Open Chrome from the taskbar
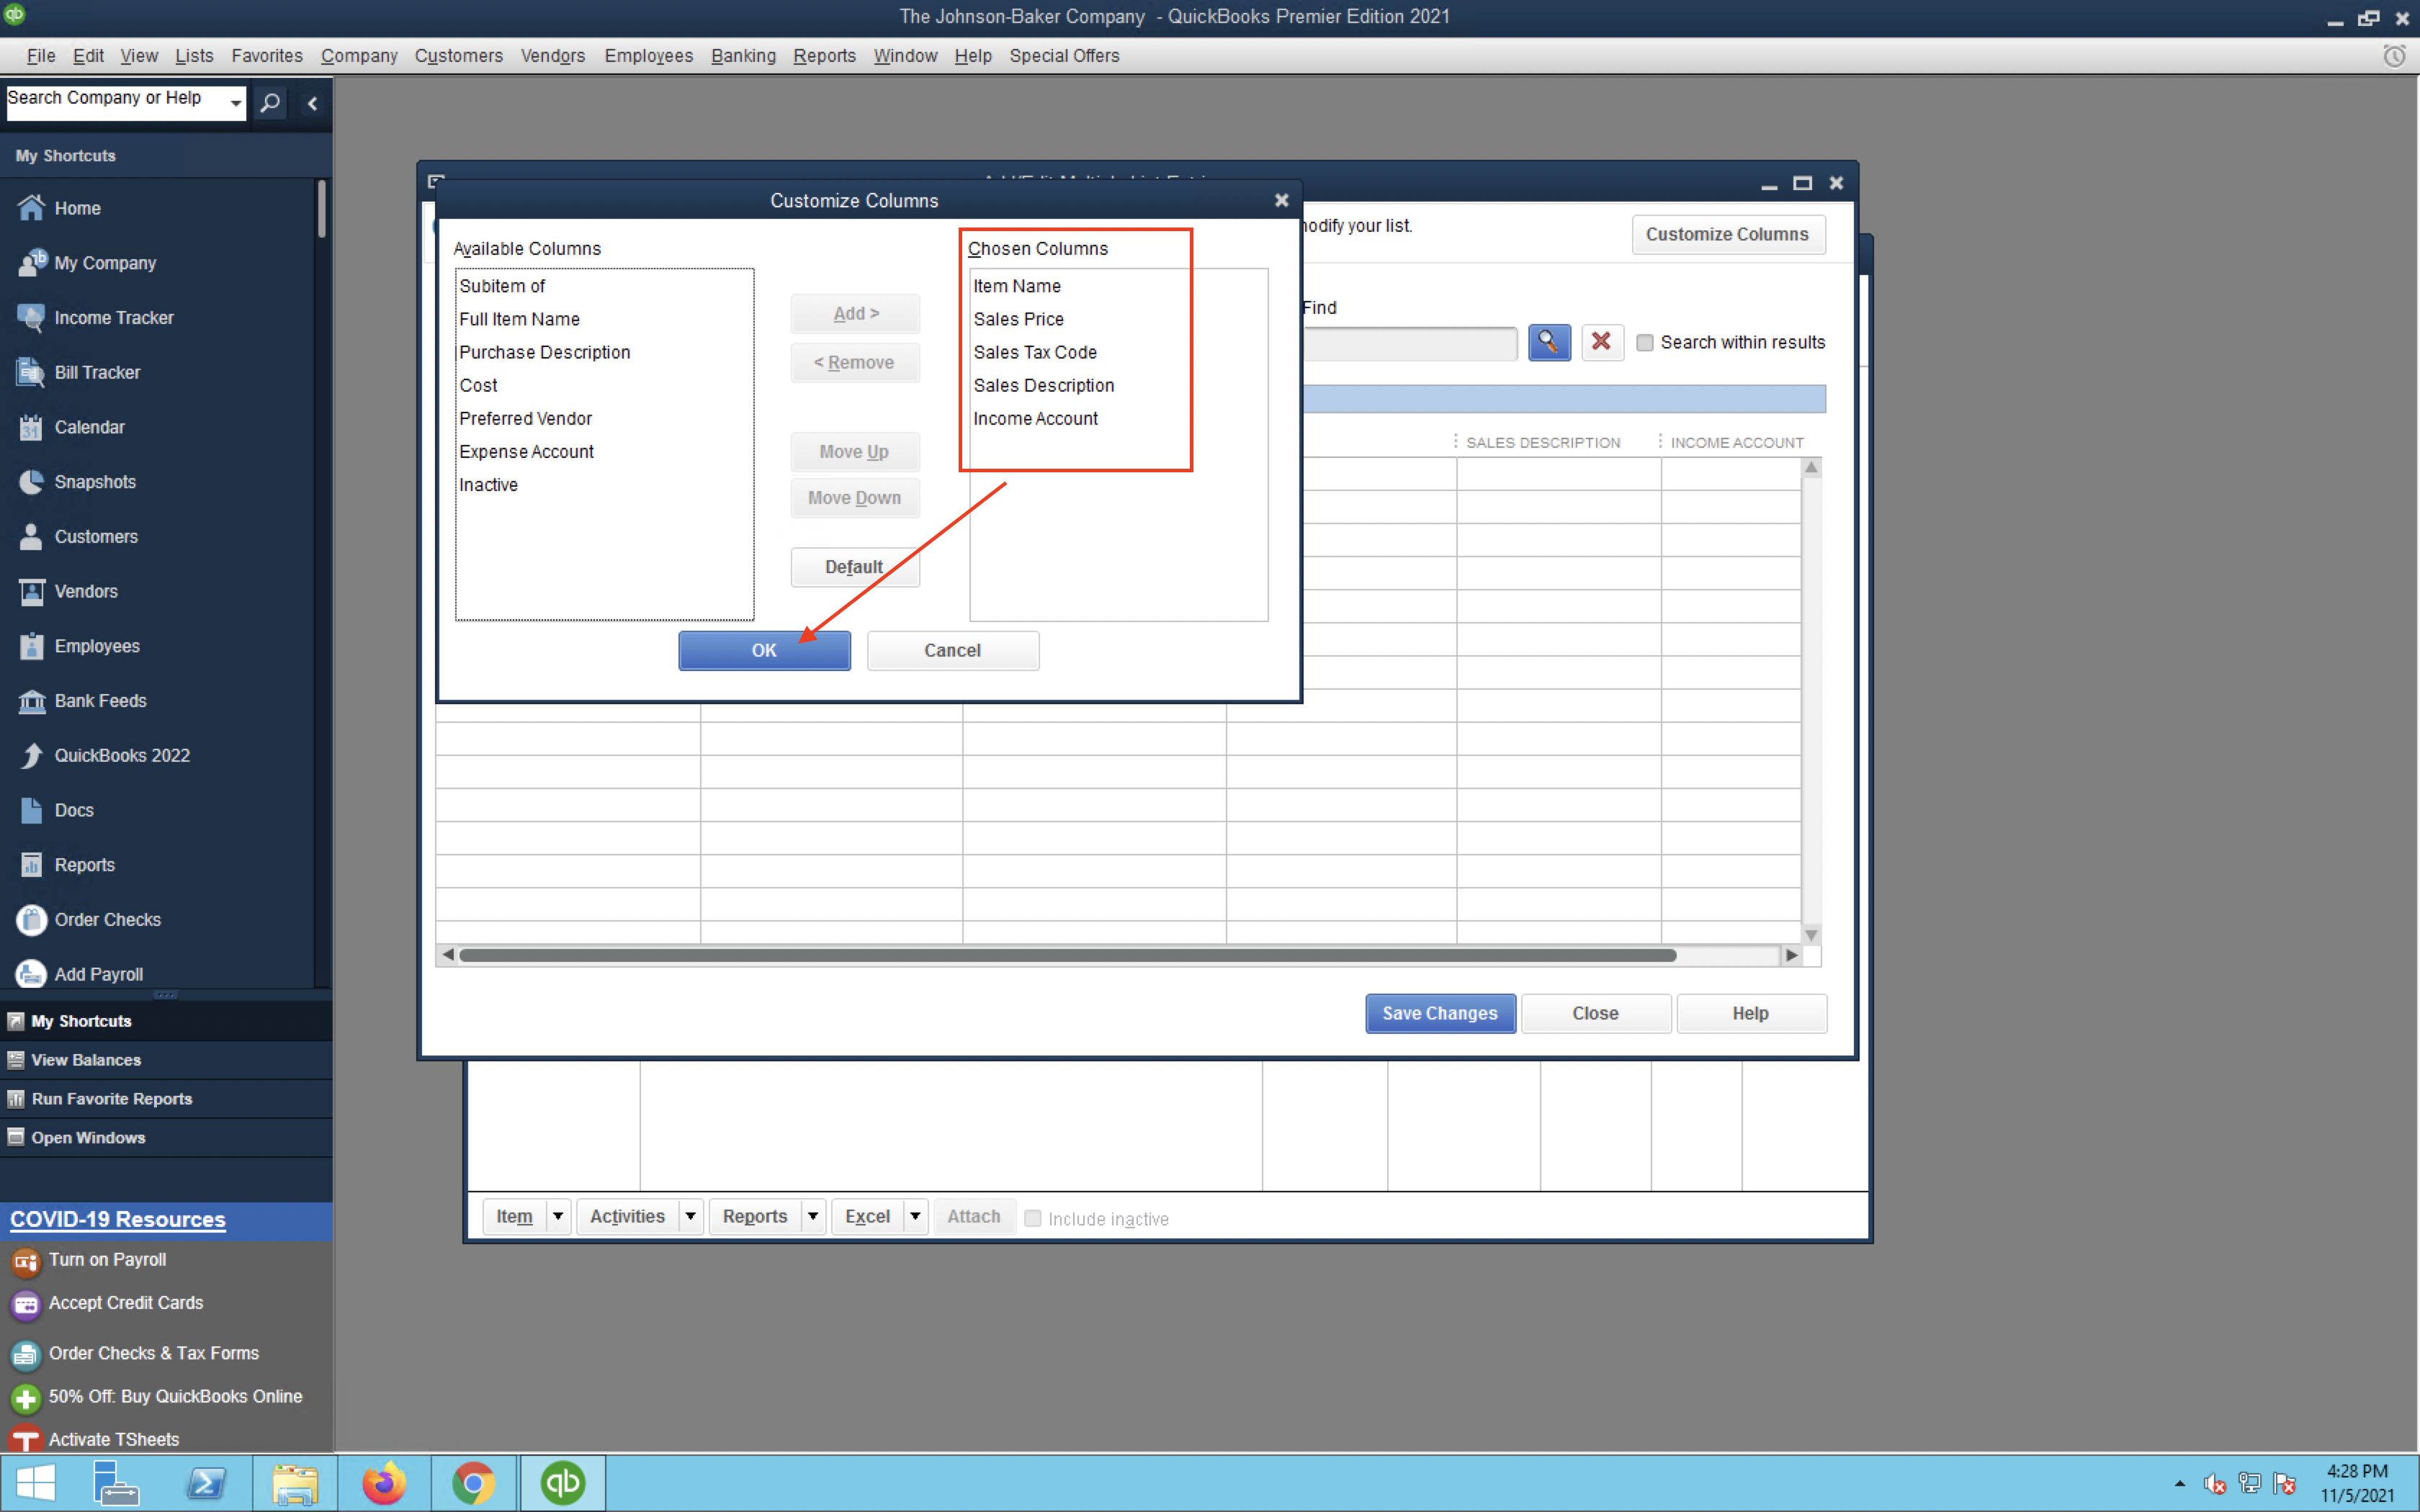 pos(474,1483)
